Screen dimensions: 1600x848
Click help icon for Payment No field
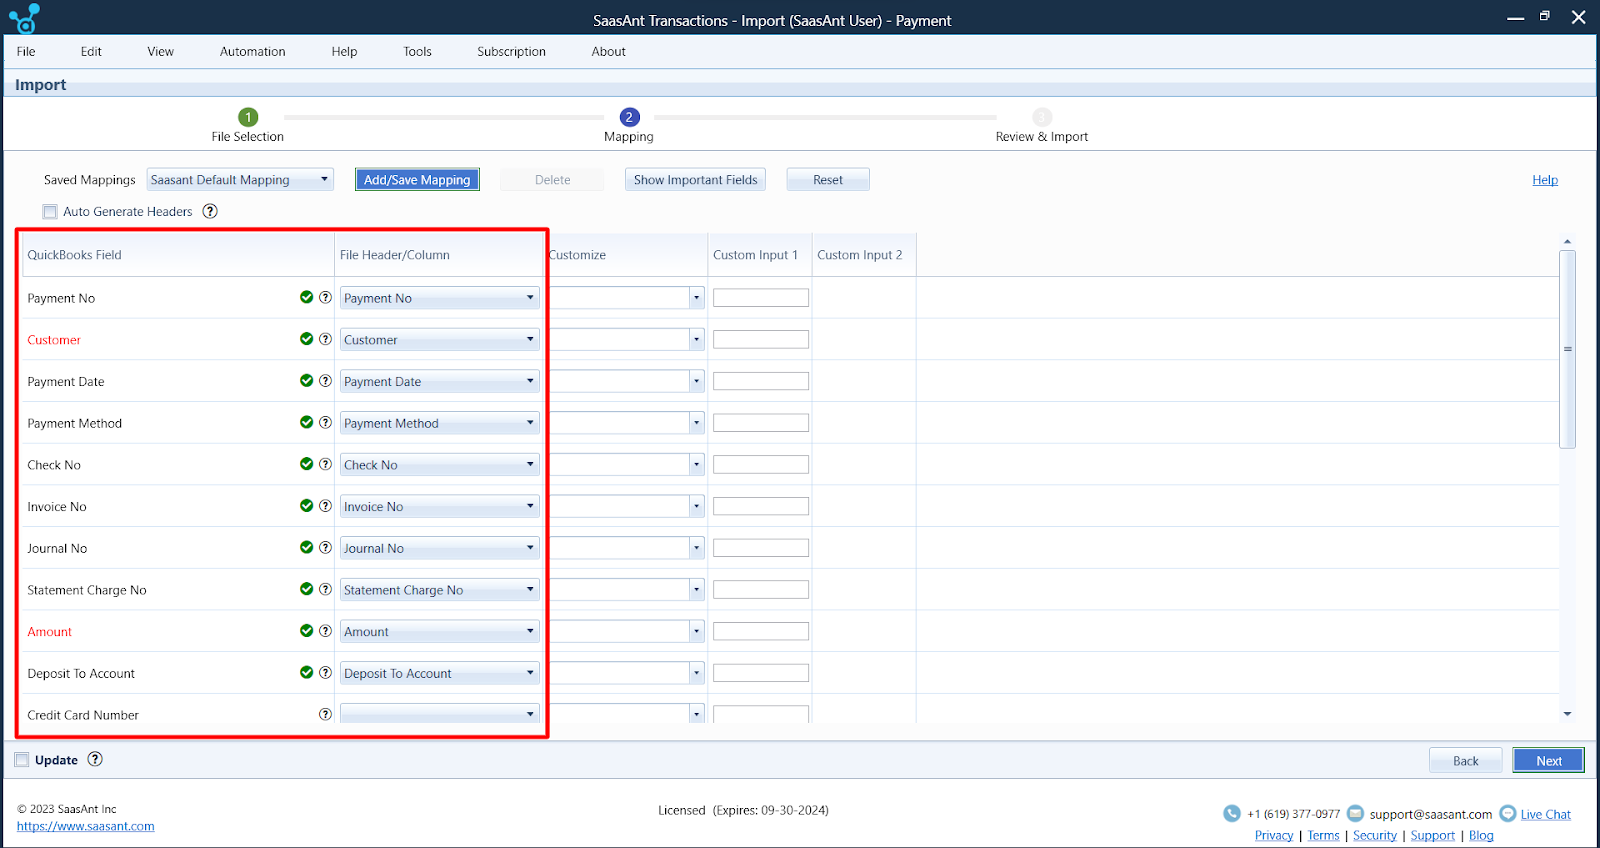(325, 297)
